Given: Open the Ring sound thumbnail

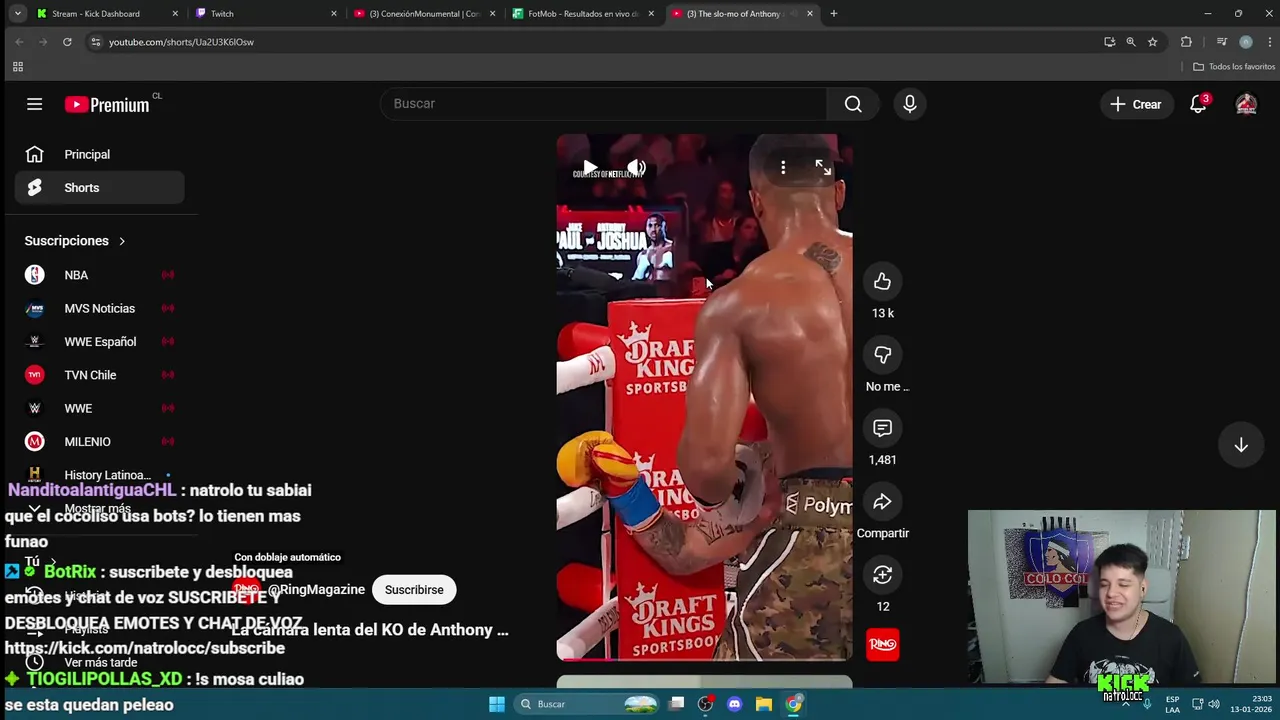Looking at the screenshot, I should coord(882,645).
